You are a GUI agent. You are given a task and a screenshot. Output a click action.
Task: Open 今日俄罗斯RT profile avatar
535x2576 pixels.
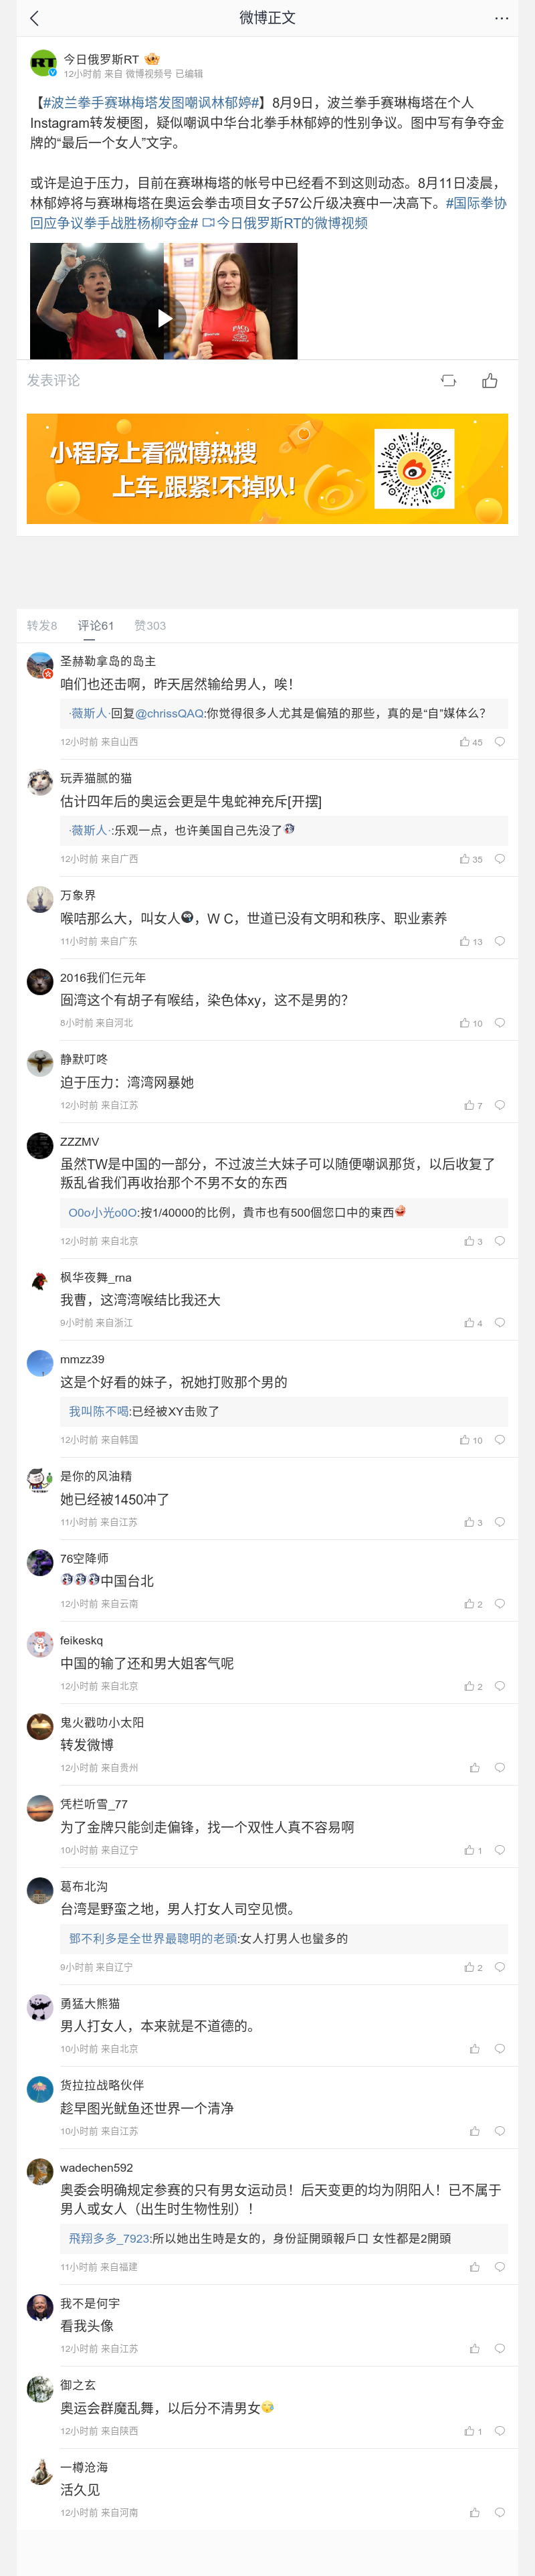click(x=43, y=64)
